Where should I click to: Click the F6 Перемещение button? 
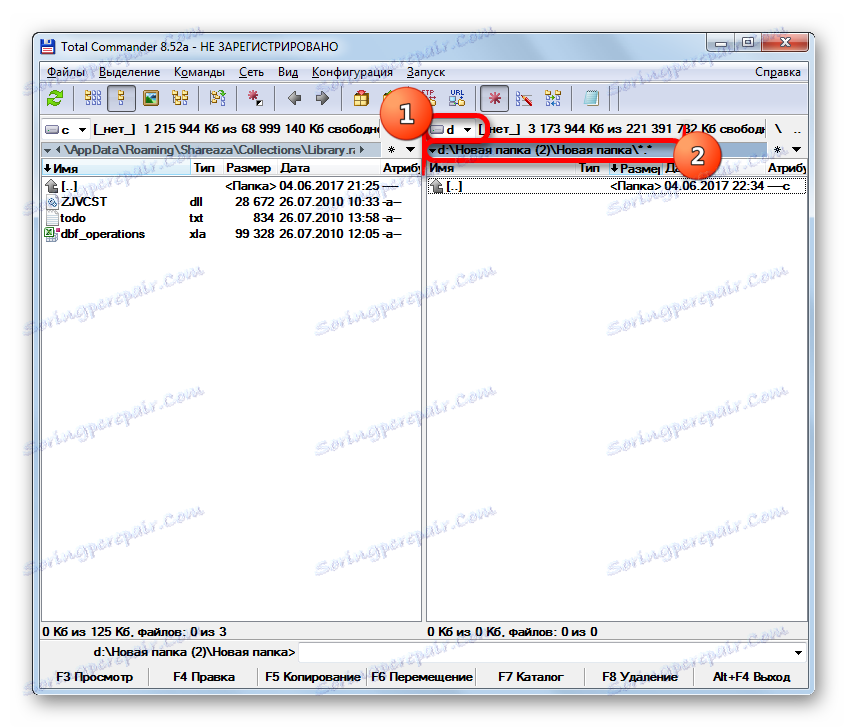click(422, 677)
